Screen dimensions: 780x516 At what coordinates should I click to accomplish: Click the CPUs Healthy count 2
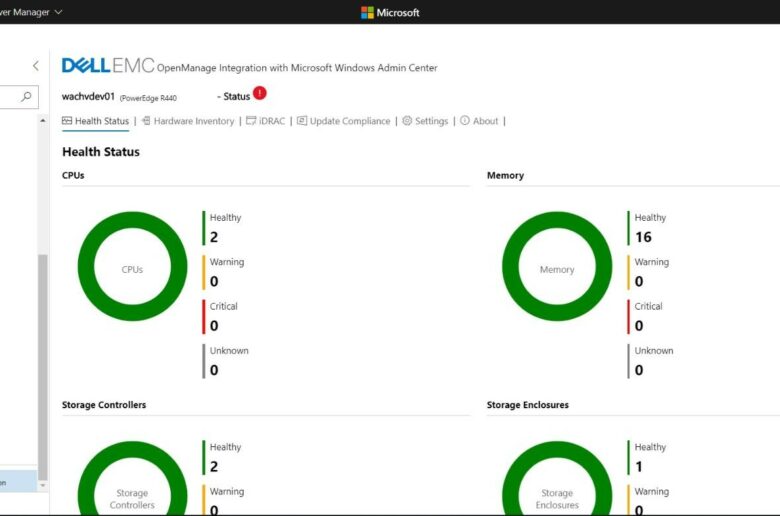click(x=214, y=237)
